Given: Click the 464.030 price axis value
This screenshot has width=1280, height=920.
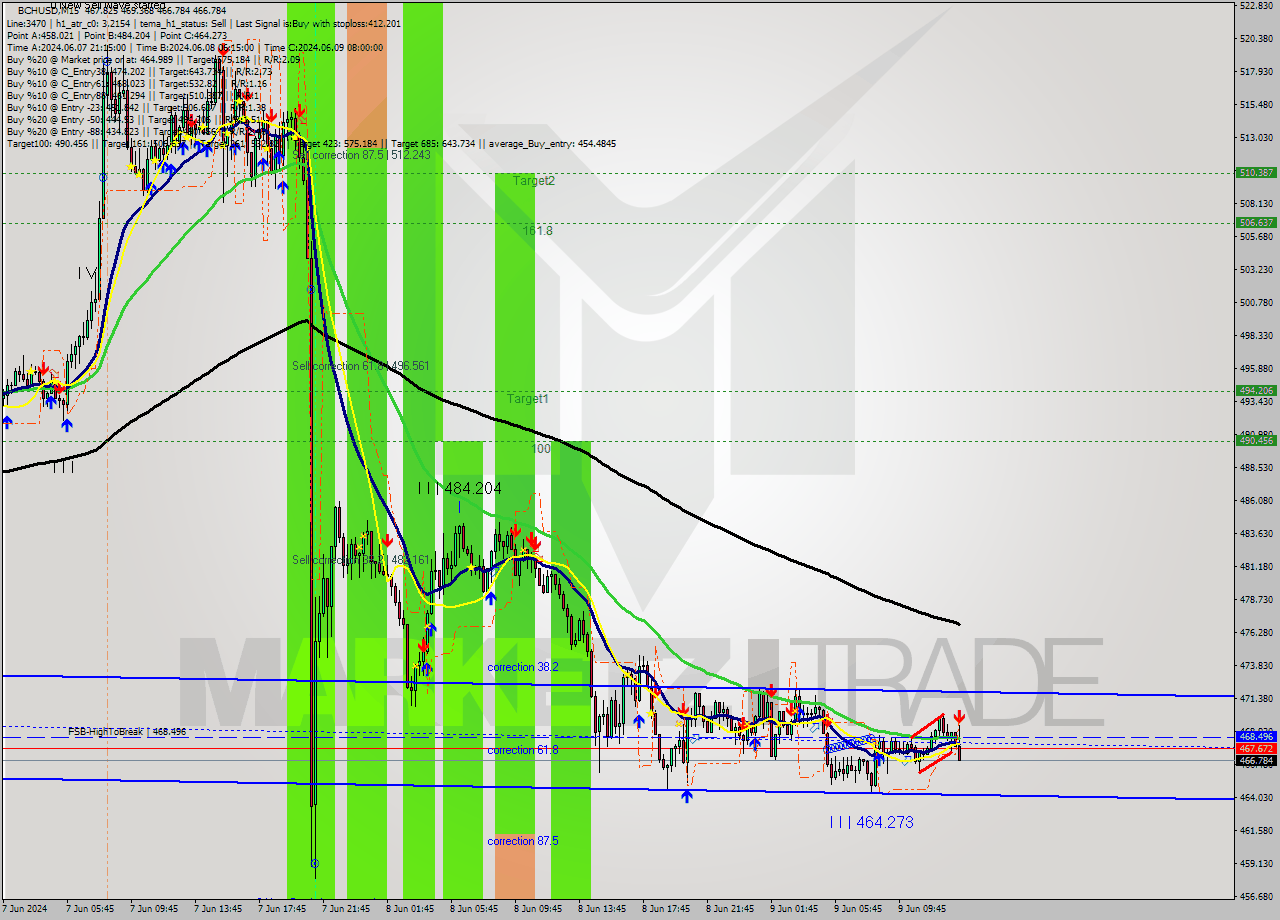Looking at the screenshot, I should click(1255, 797).
